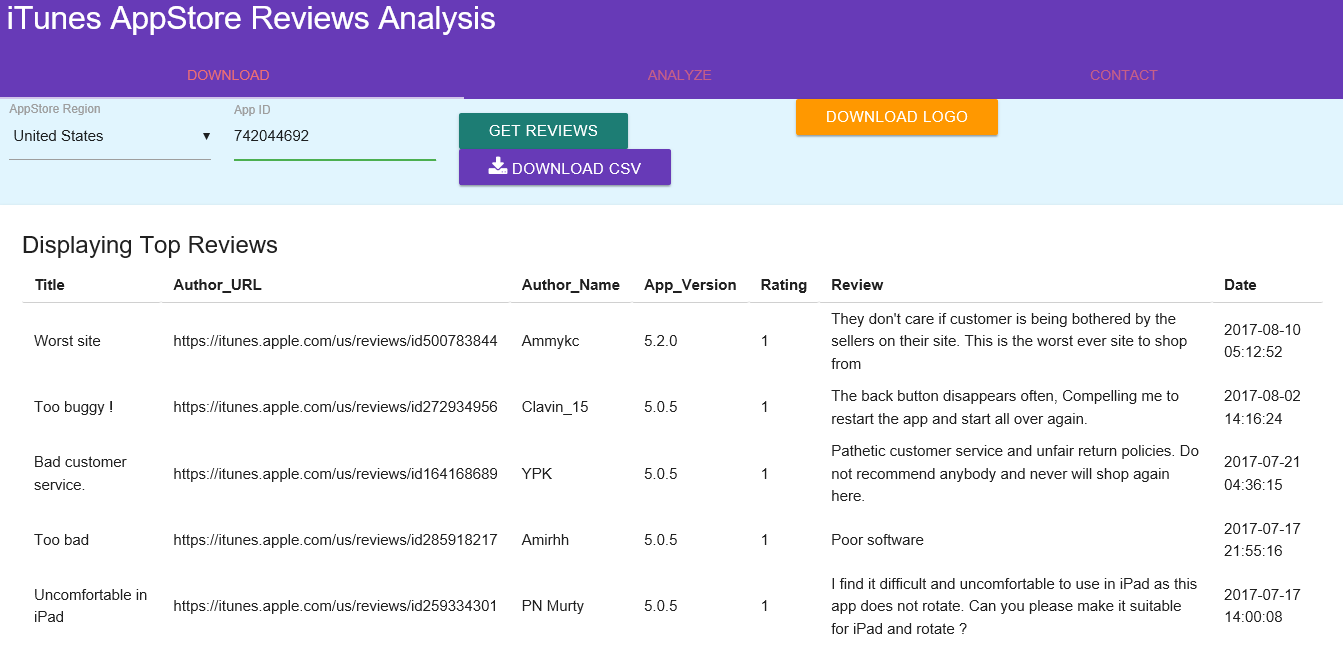
Task: Click author name Clavin_15
Action: click(x=555, y=407)
